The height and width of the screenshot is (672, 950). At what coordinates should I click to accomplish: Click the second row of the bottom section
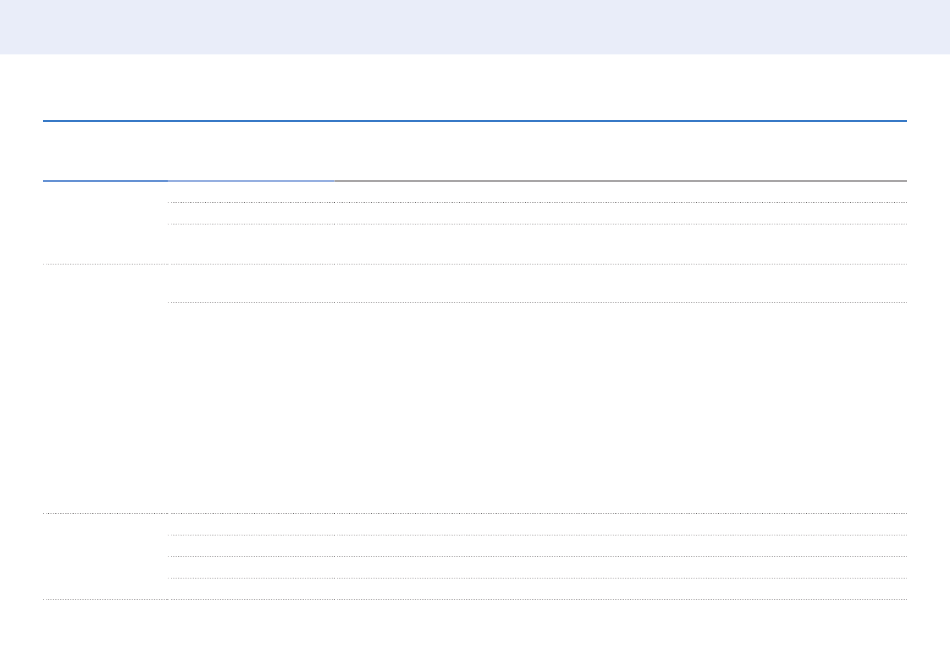pyautogui.click(x=537, y=546)
